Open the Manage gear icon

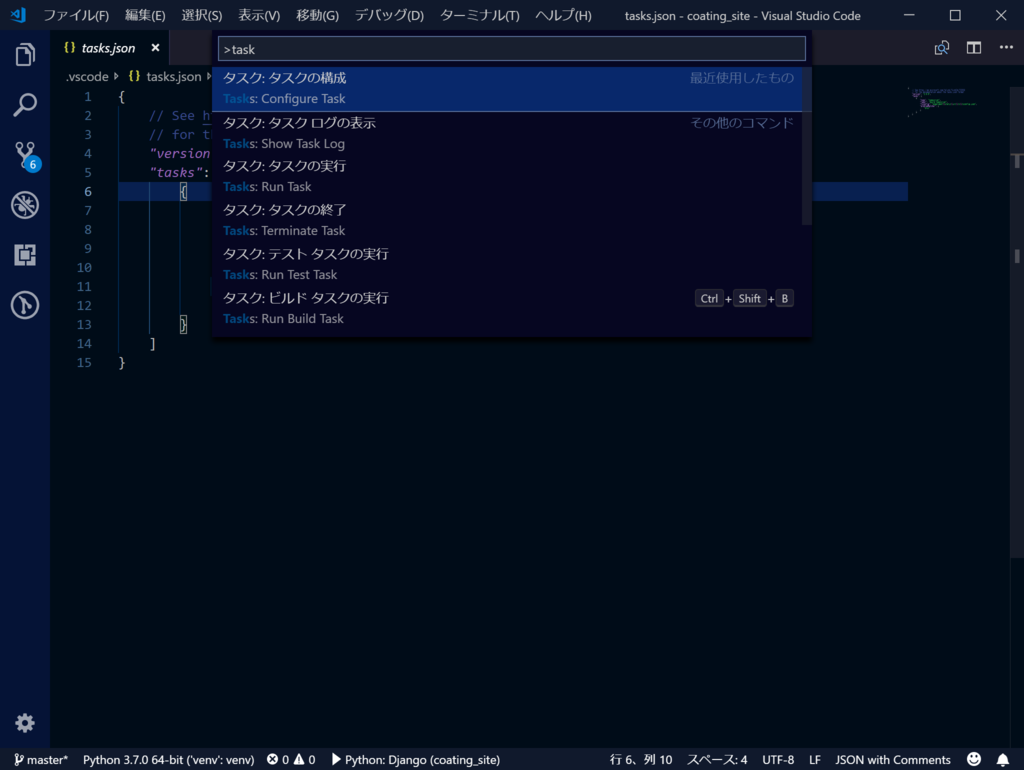point(25,723)
